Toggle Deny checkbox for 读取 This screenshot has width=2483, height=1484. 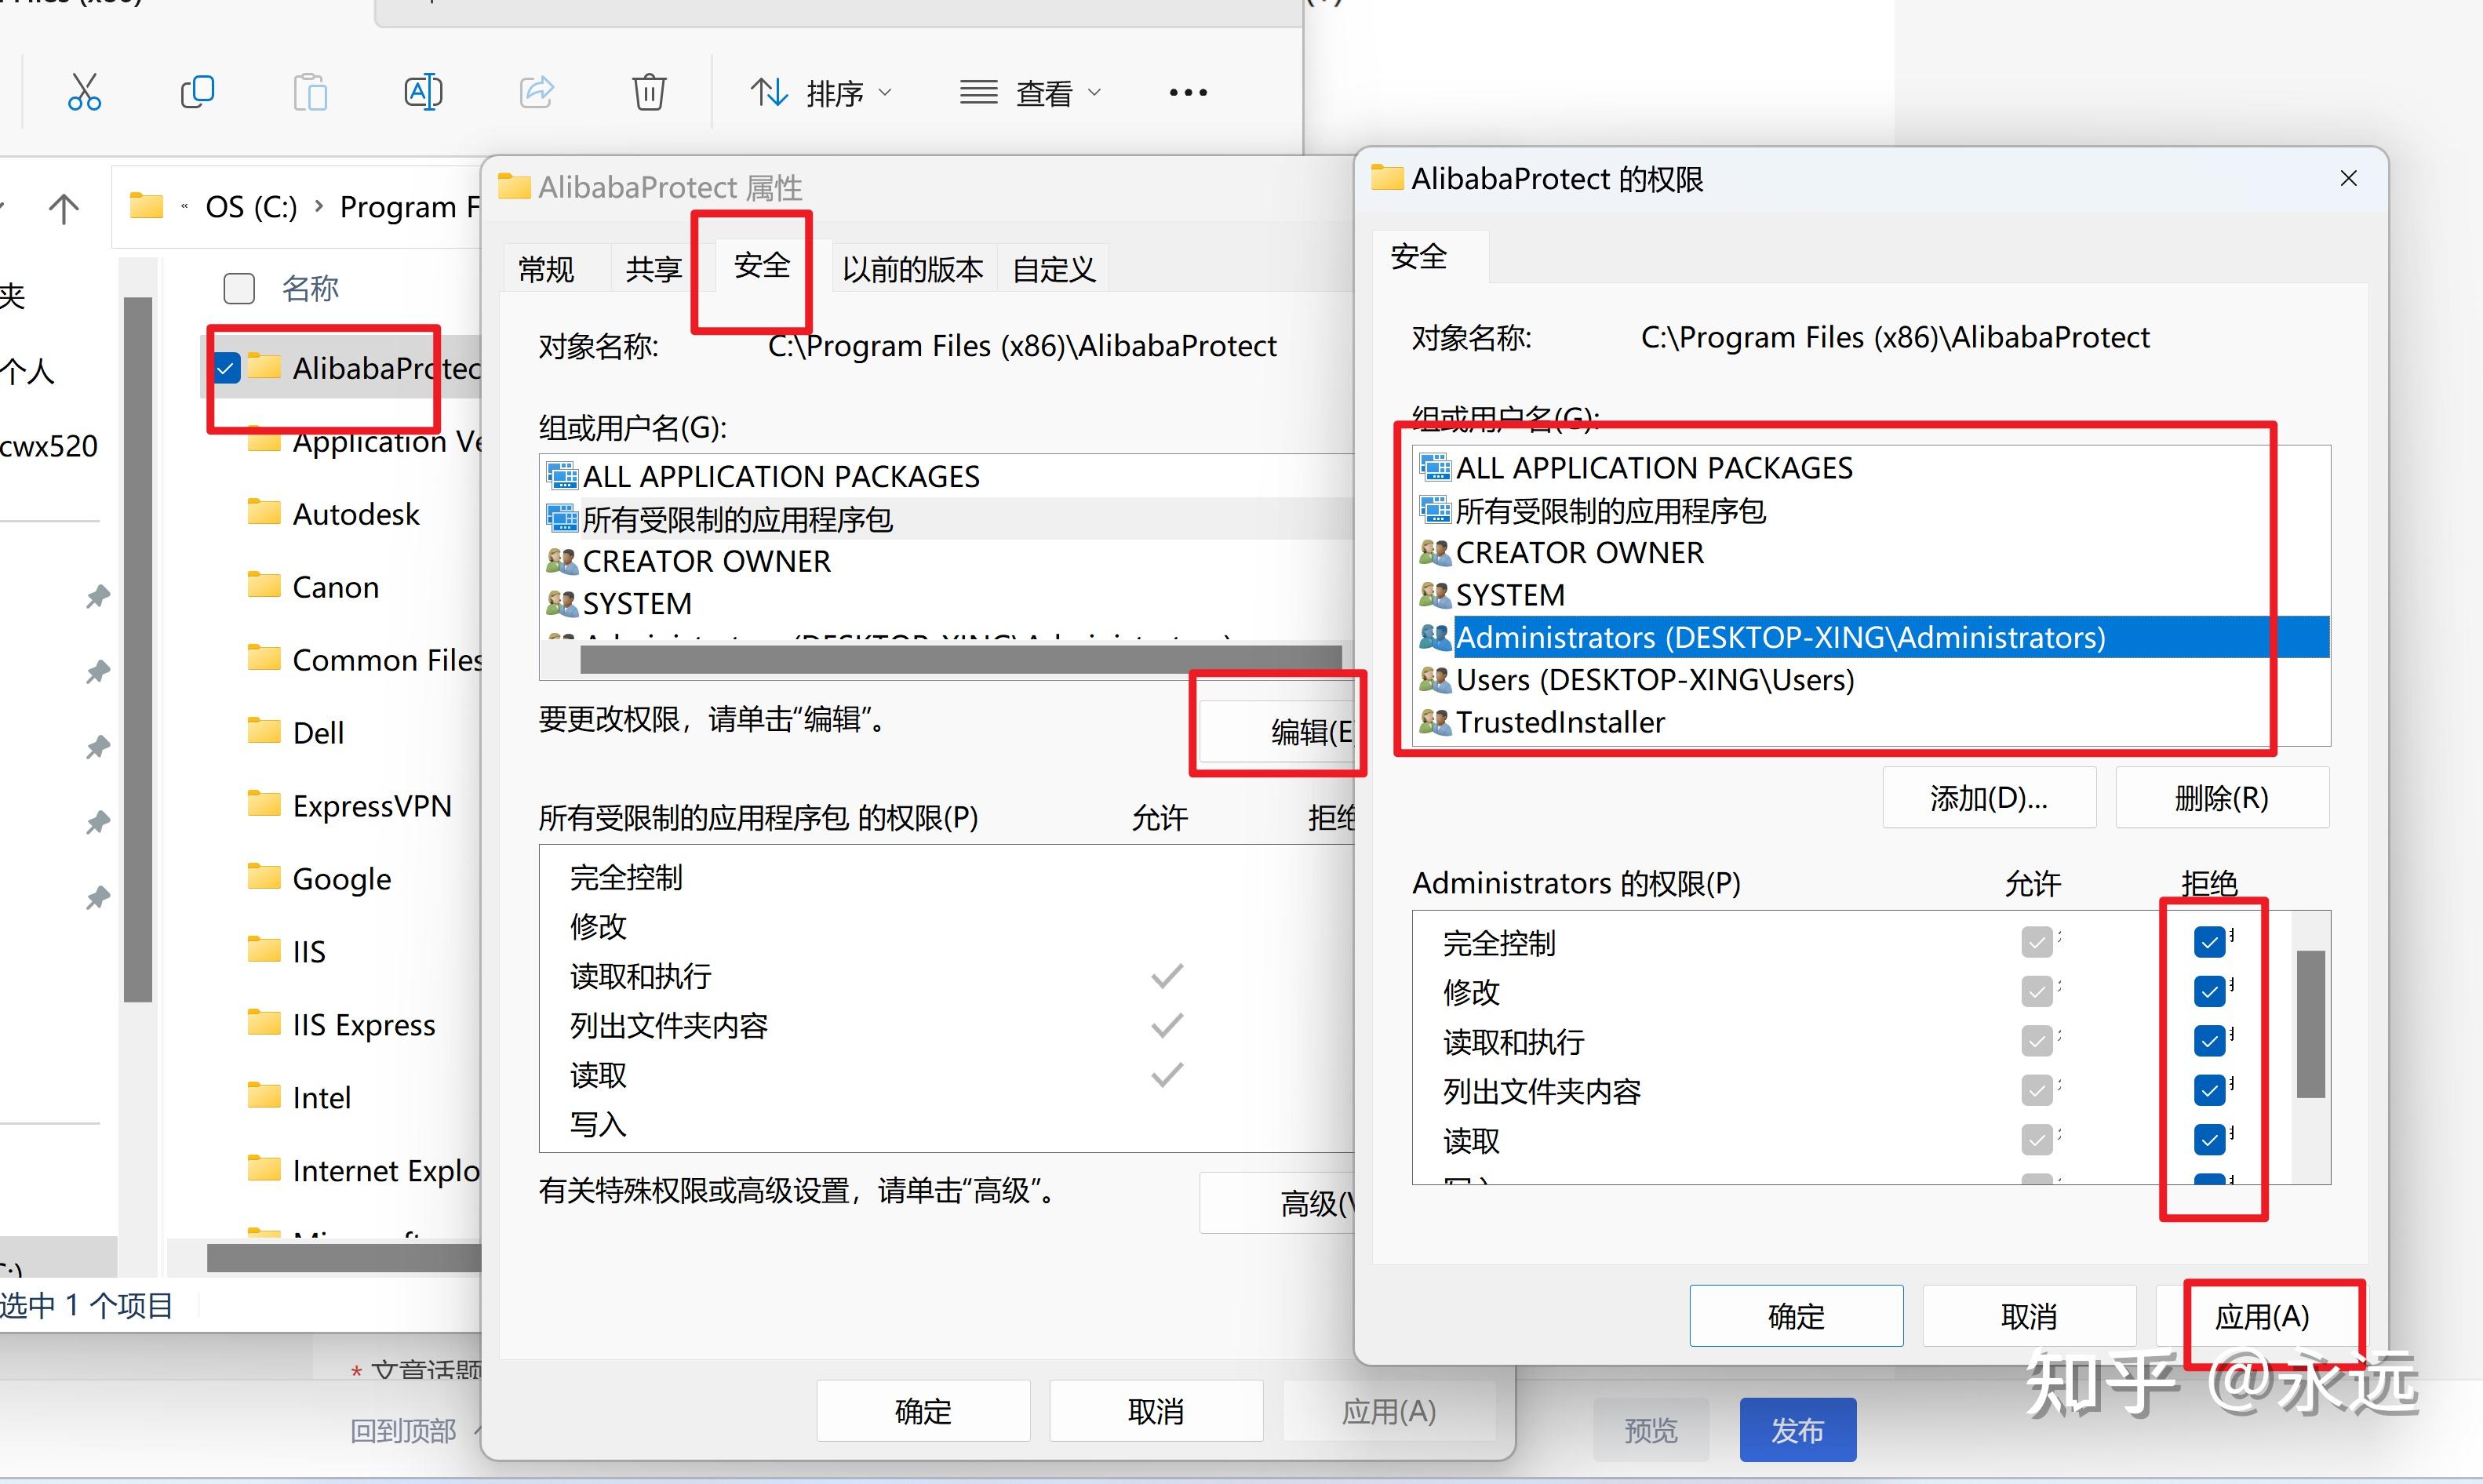point(2210,1139)
